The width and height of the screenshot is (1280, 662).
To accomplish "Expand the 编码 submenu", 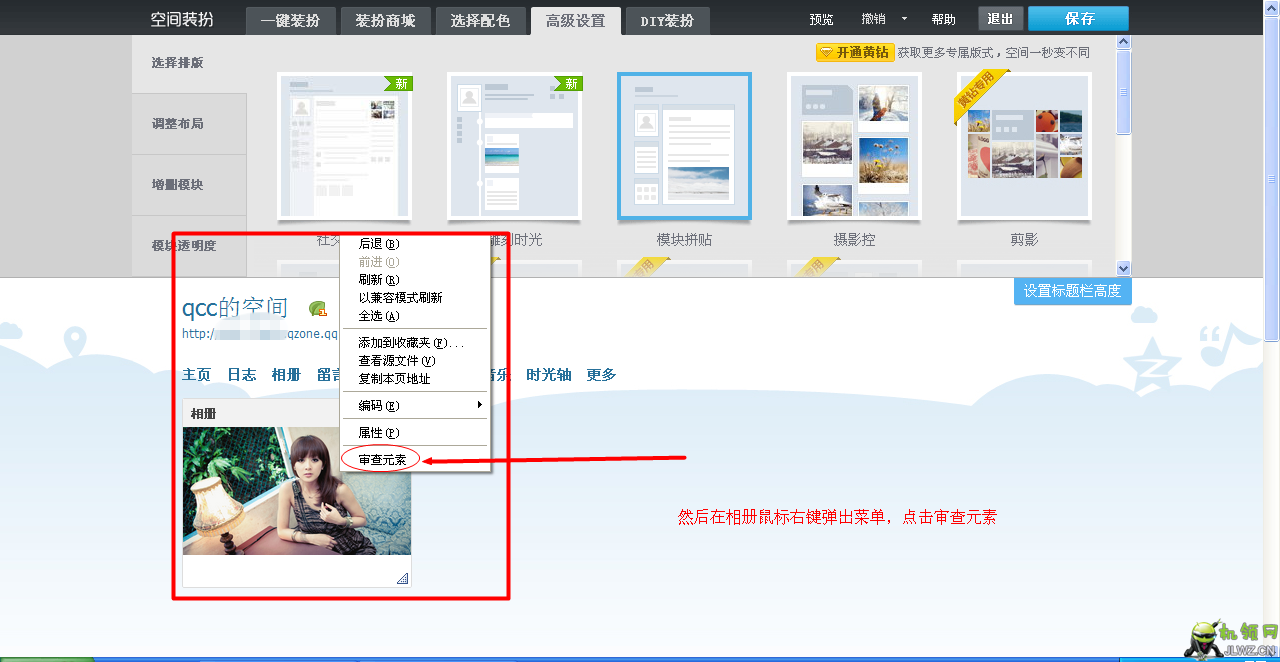I will pyautogui.click(x=415, y=406).
